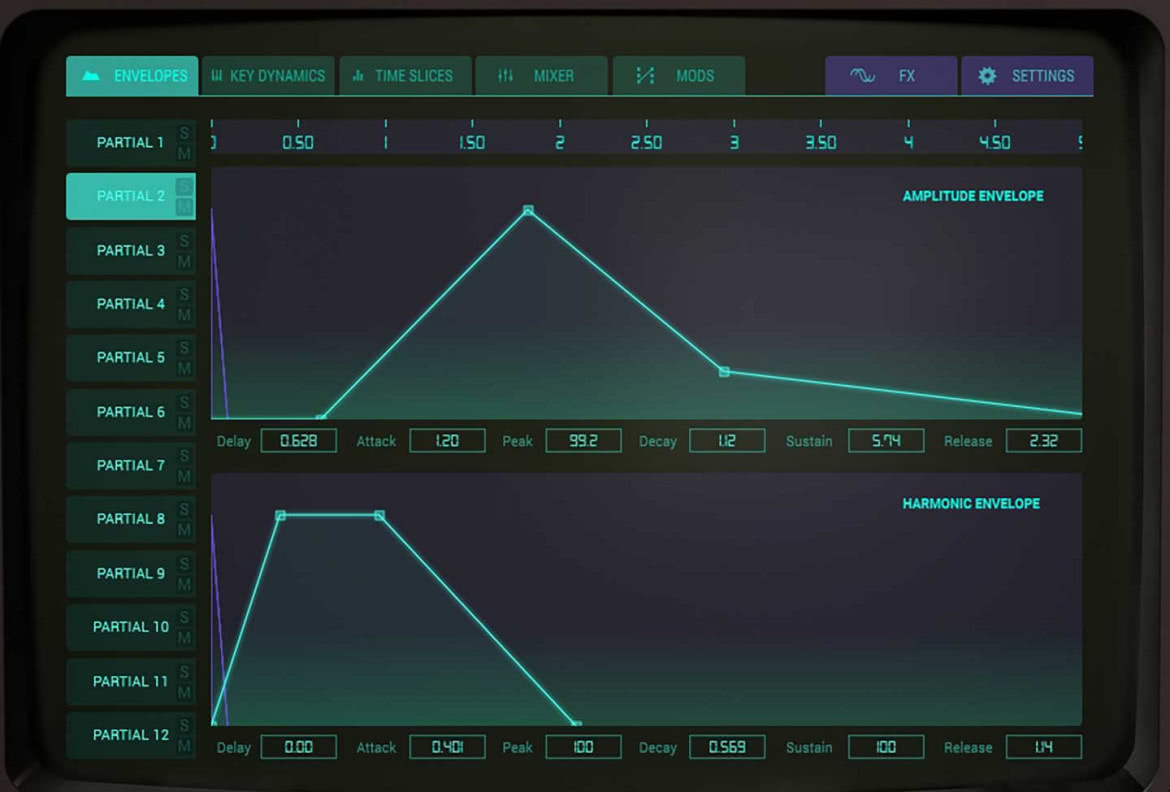Select Partial 2

[x=130, y=196]
